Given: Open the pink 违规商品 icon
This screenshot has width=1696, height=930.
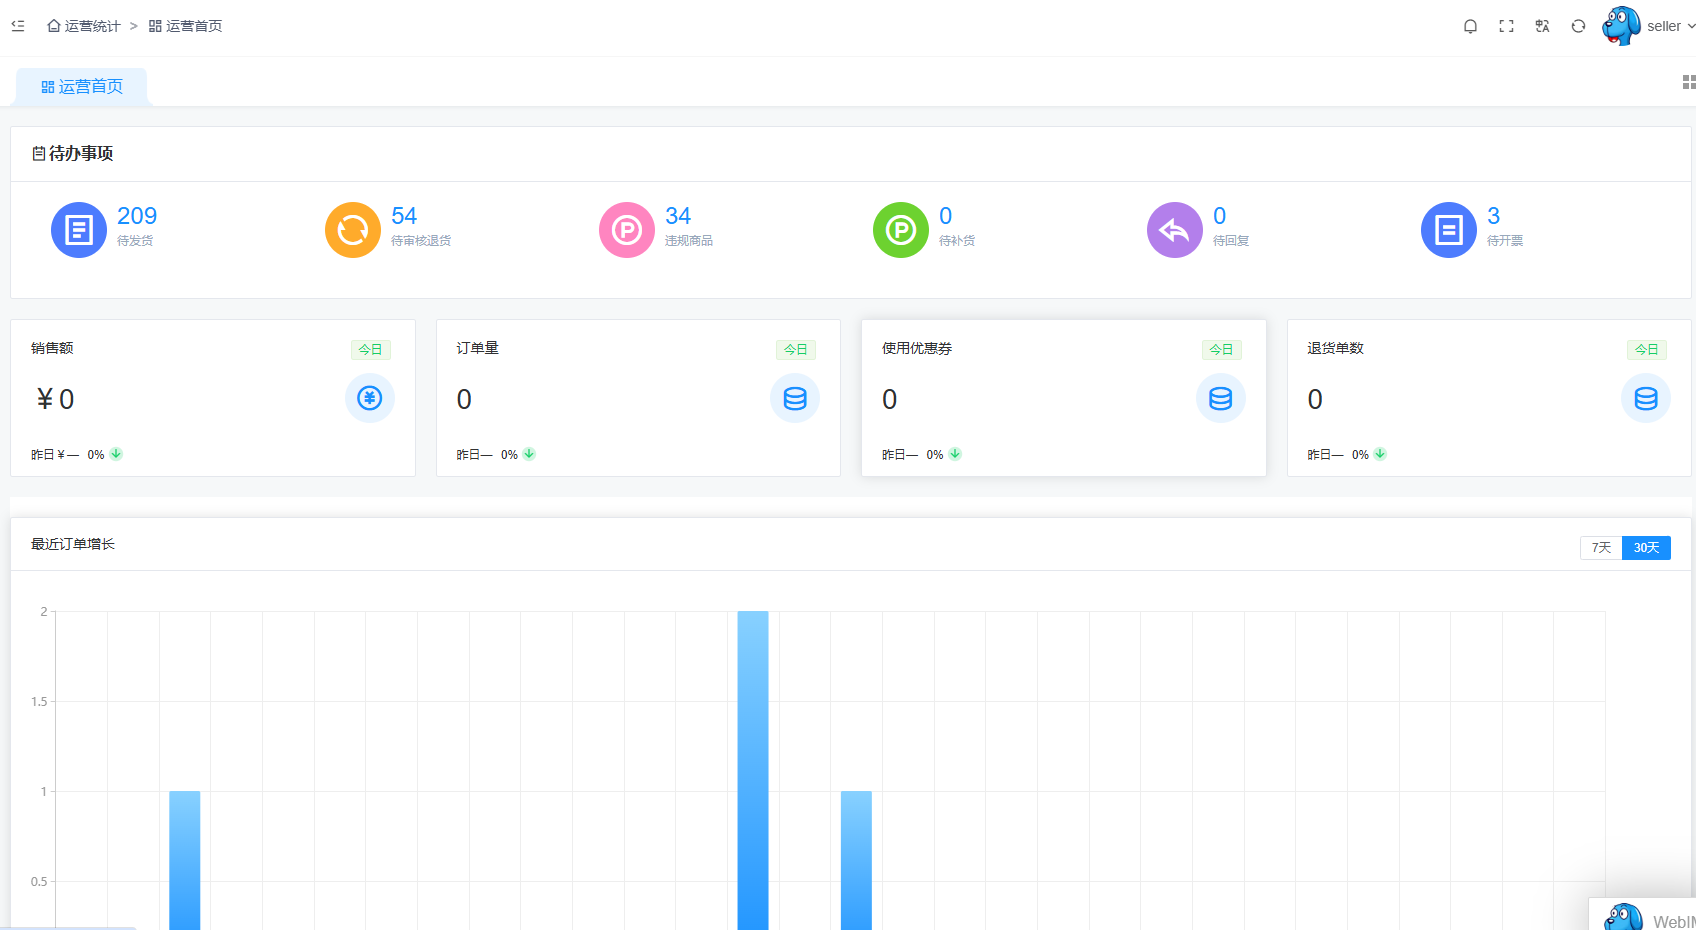Looking at the screenshot, I should click(627, 230).
